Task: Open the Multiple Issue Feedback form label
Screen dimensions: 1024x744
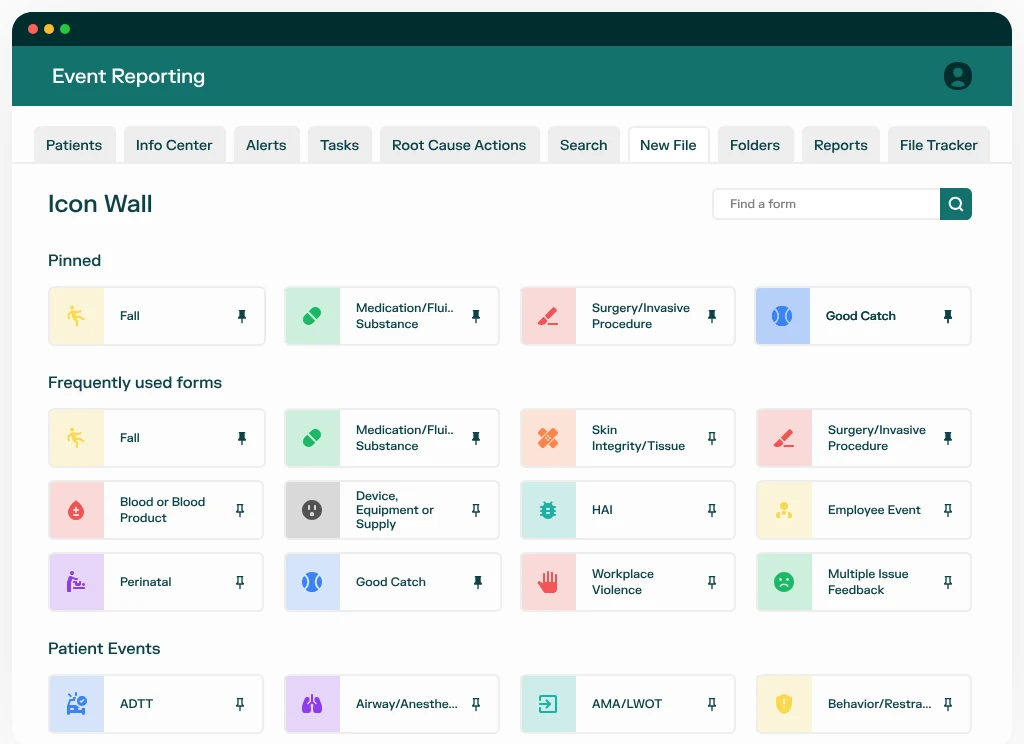Action: (x=868, y=582)
